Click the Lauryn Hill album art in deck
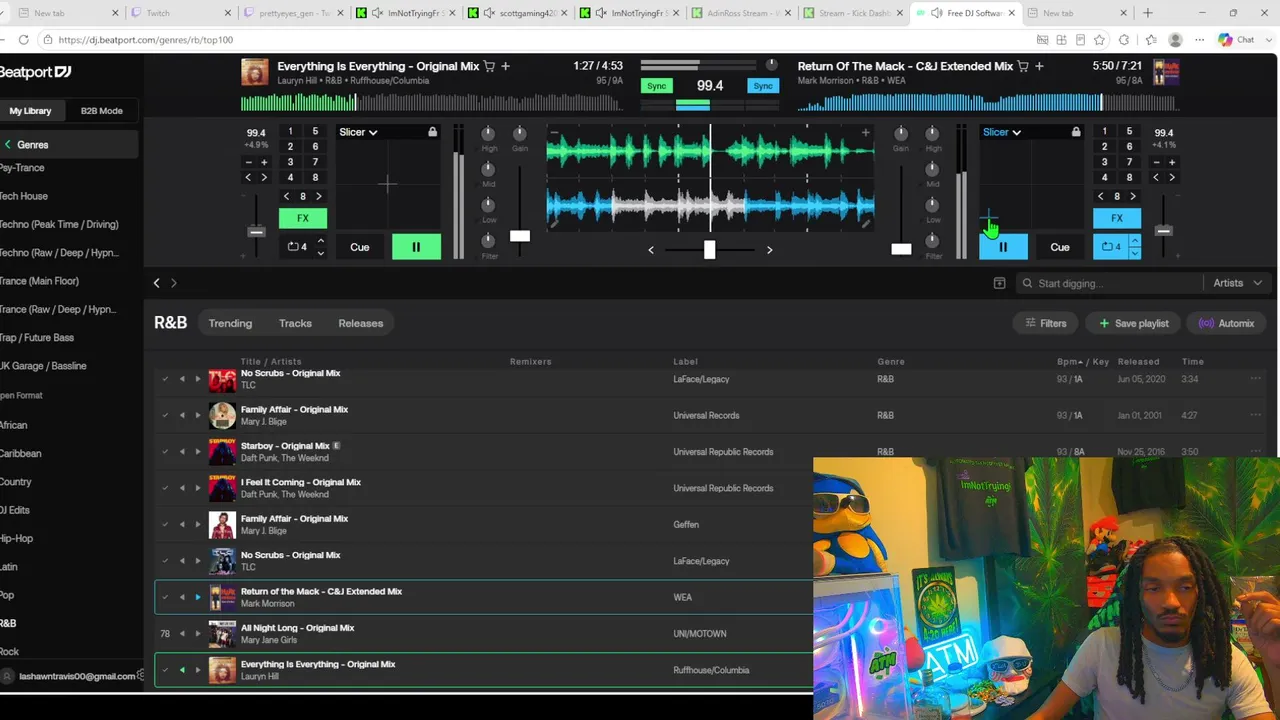The height and width of the screenshot is (720, 1280). click(x=255, y=72)
